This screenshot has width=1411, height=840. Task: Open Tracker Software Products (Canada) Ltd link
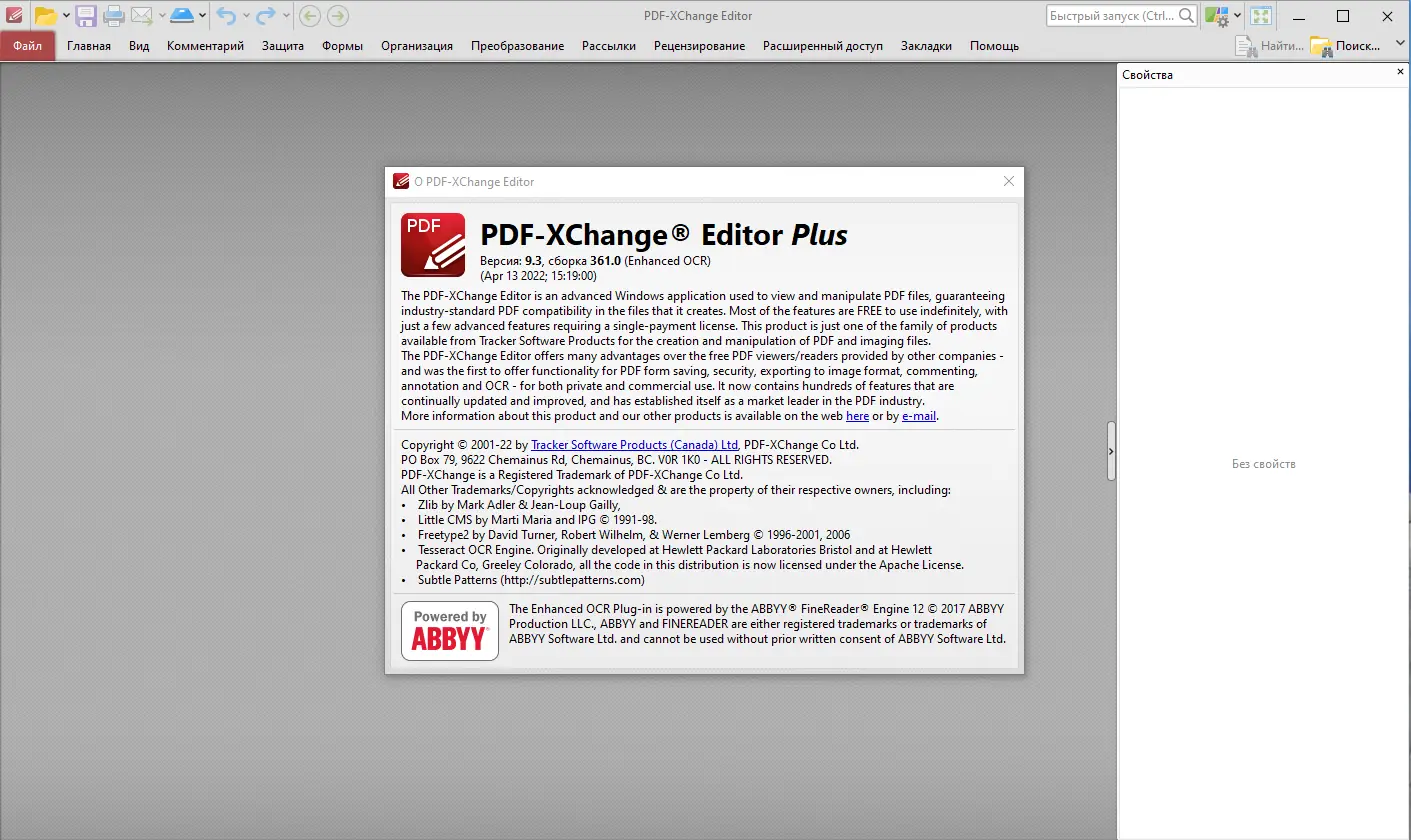pos(635,445)
